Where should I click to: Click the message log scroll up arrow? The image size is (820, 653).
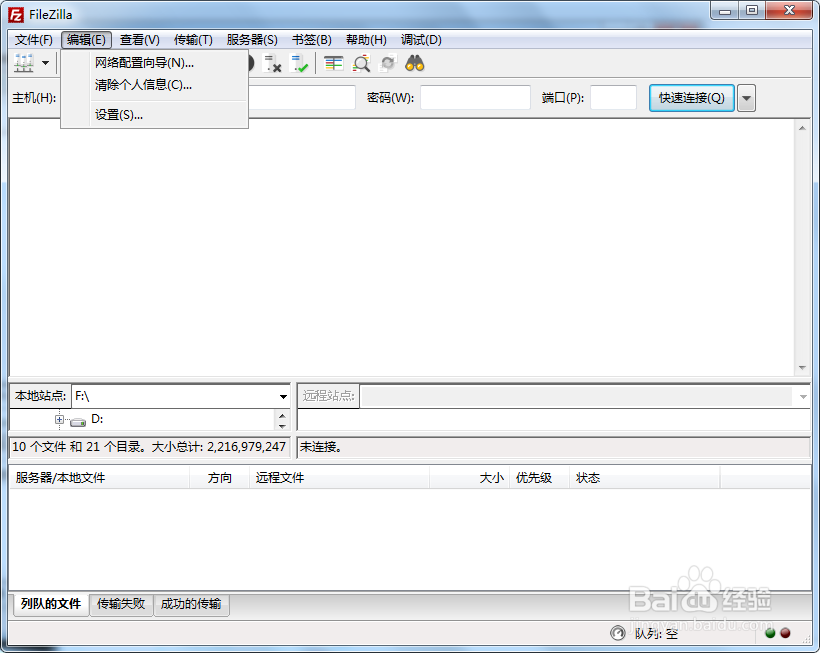(802, 128)
